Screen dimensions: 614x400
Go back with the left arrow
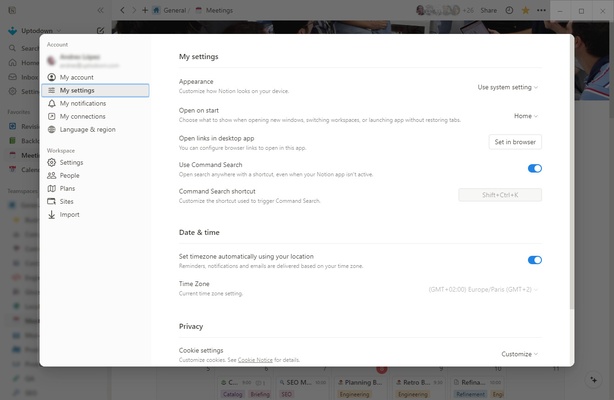point(122,10)
